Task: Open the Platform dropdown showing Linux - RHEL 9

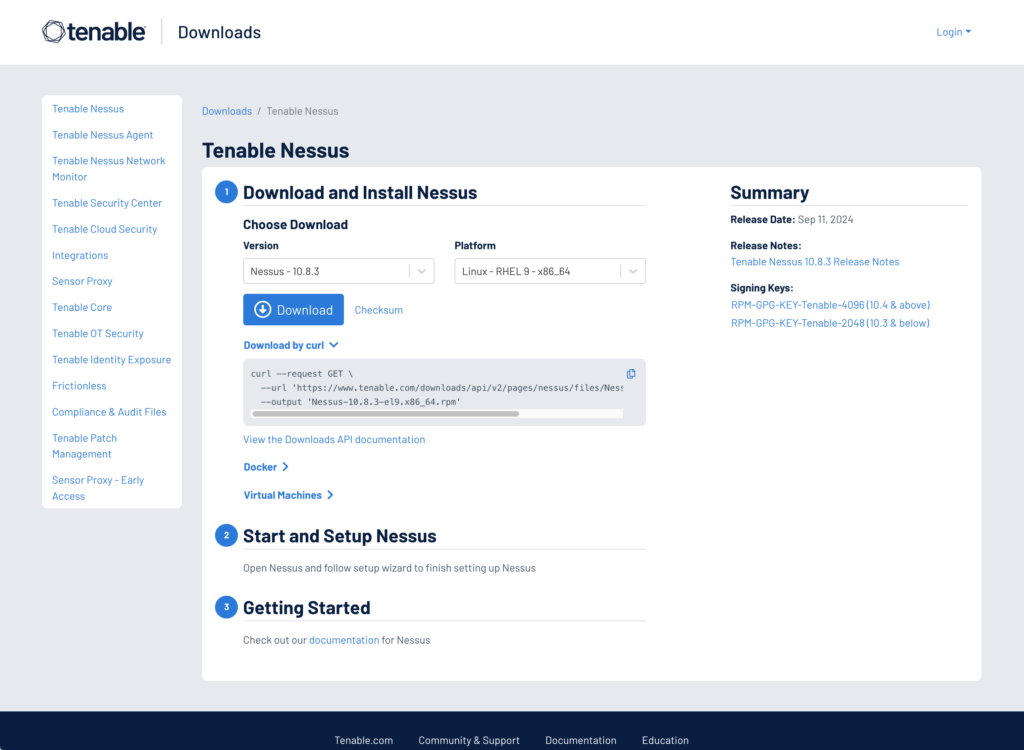Action: coord(550,271)
